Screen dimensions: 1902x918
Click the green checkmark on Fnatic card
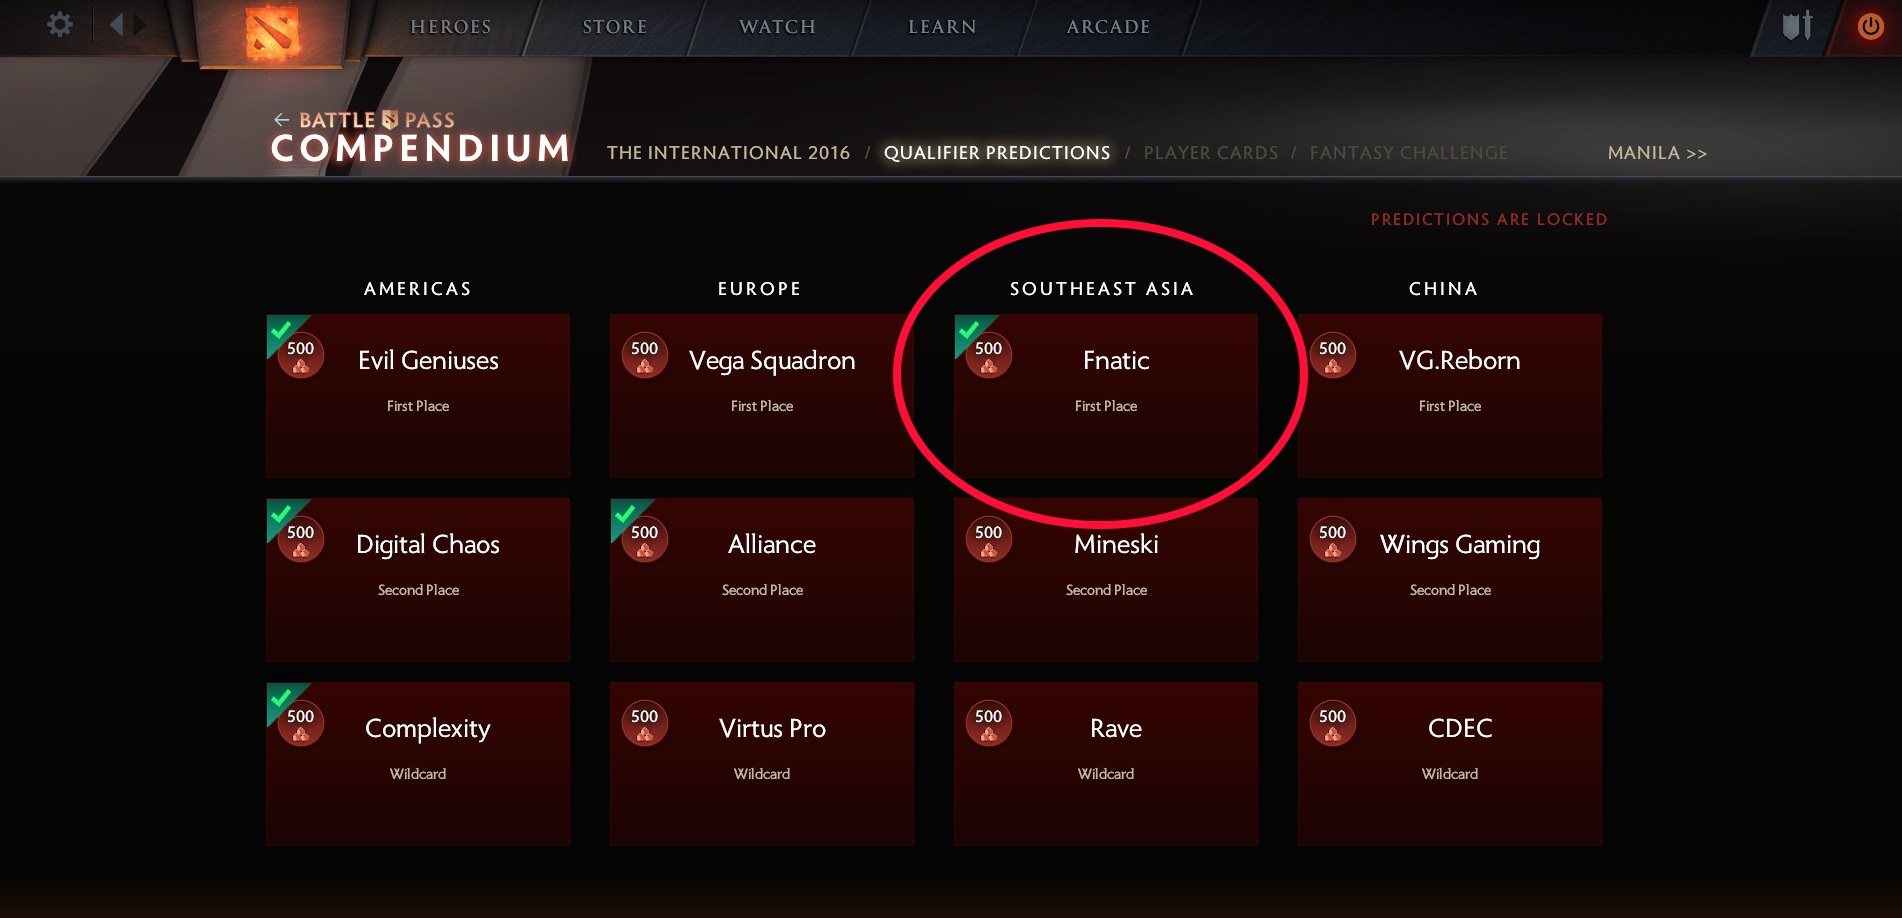[970, 329]
